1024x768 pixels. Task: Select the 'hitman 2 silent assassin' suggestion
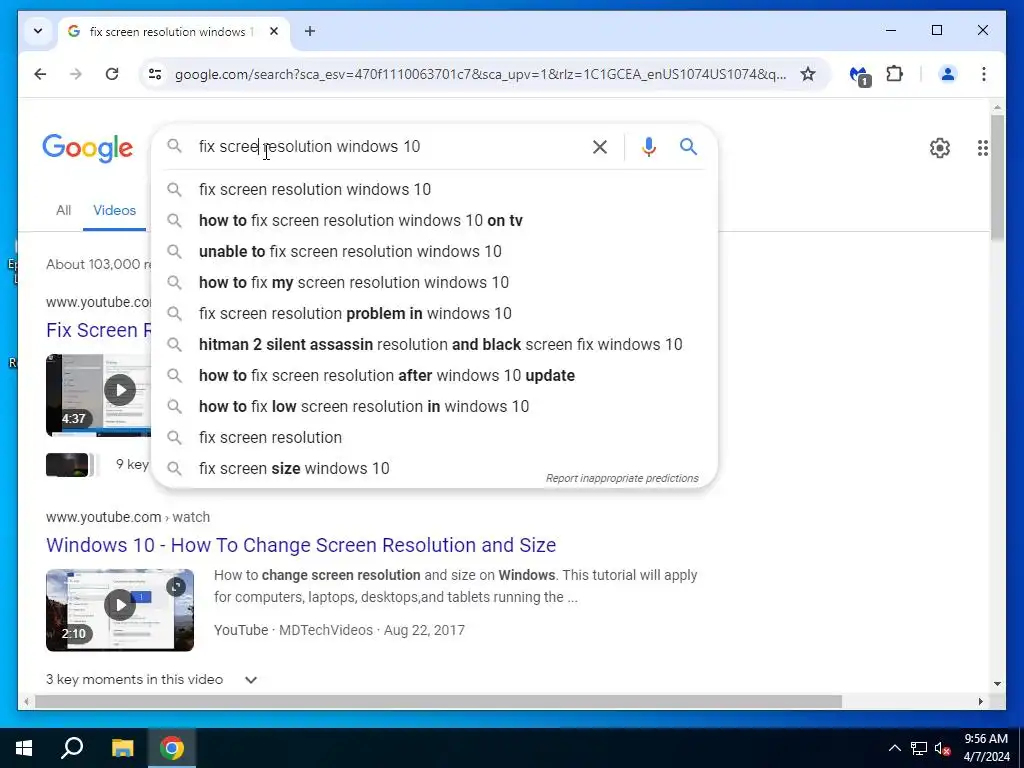pos(434,344)
